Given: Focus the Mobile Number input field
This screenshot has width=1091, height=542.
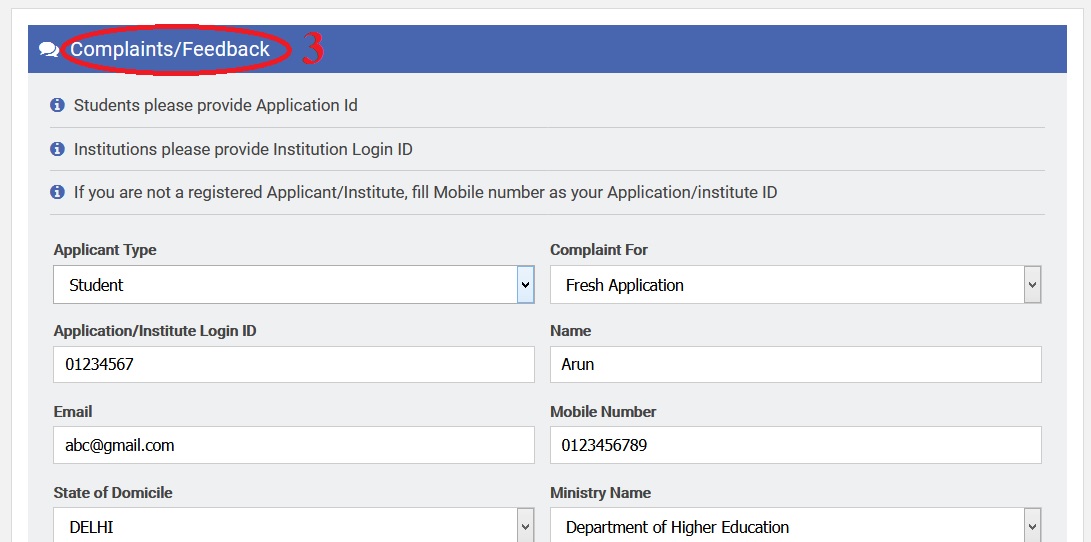Looking at the screenshot, I should pyautogui.click(x=795, y=445).
